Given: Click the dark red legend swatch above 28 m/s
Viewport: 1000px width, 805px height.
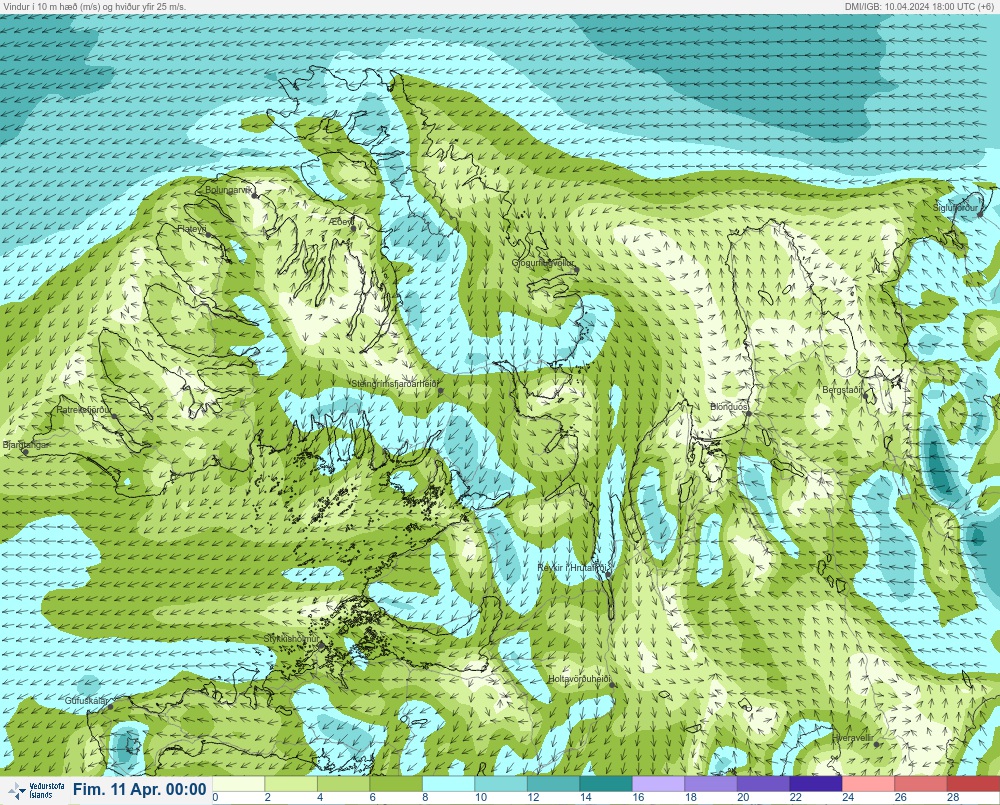Looking at the screenshot, I should tap(974, 783).
